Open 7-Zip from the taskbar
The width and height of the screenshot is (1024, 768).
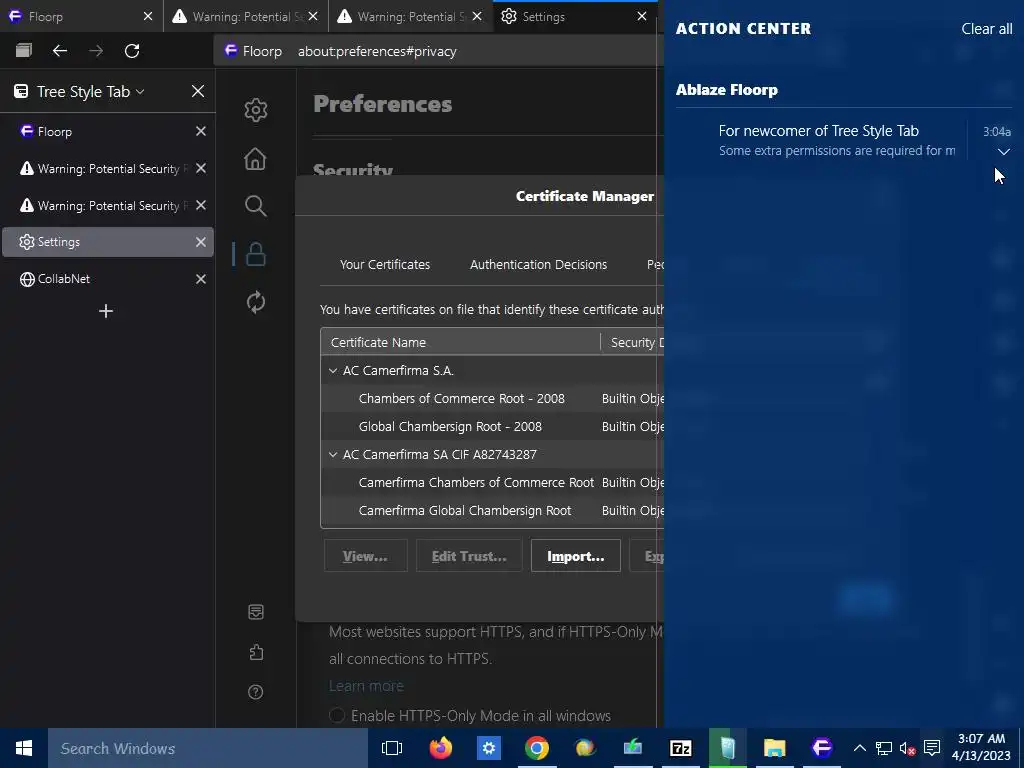(x=680, y=748)
